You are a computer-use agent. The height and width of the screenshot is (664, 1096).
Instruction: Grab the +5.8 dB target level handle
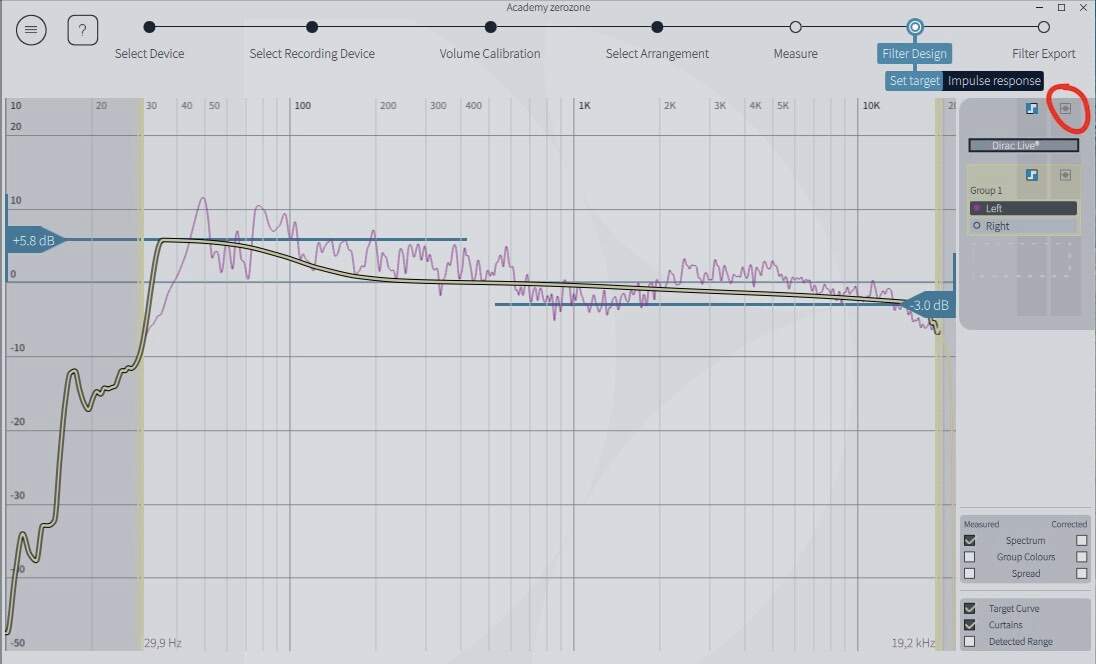click(36, 240)
